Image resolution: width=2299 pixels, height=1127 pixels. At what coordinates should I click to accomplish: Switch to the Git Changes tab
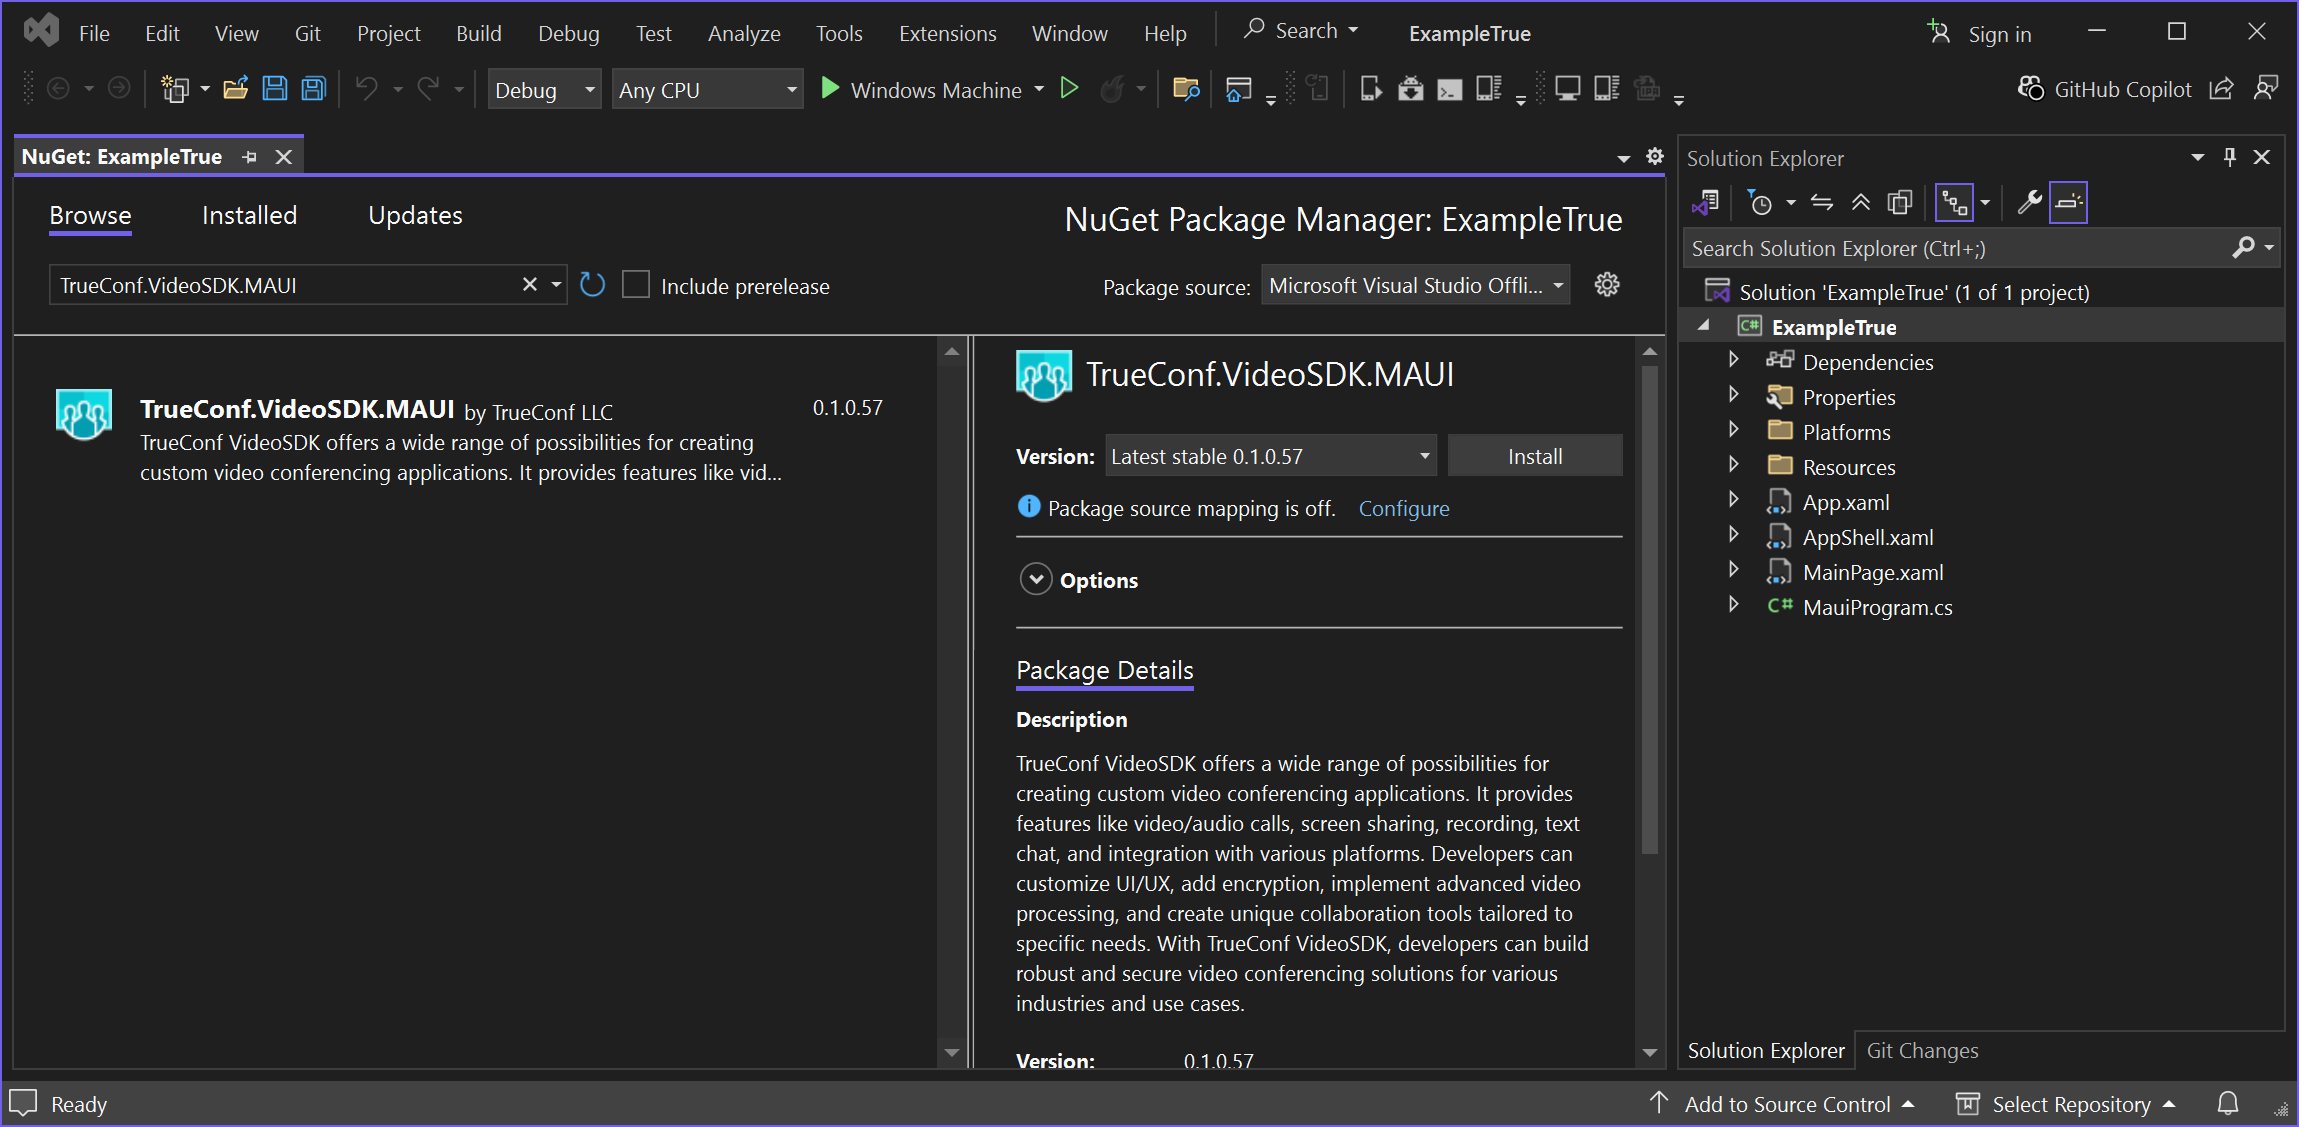pos(1922,1050)
